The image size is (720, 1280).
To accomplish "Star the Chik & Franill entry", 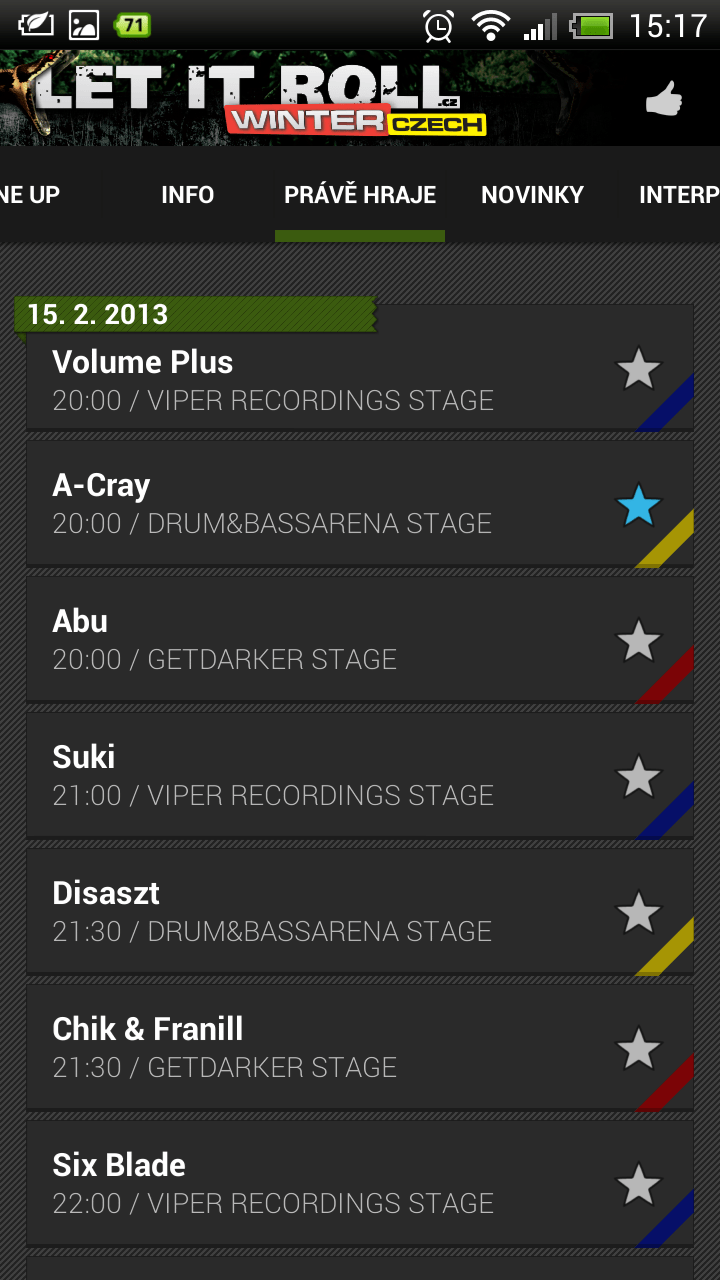I will [x=638, y=1049].
